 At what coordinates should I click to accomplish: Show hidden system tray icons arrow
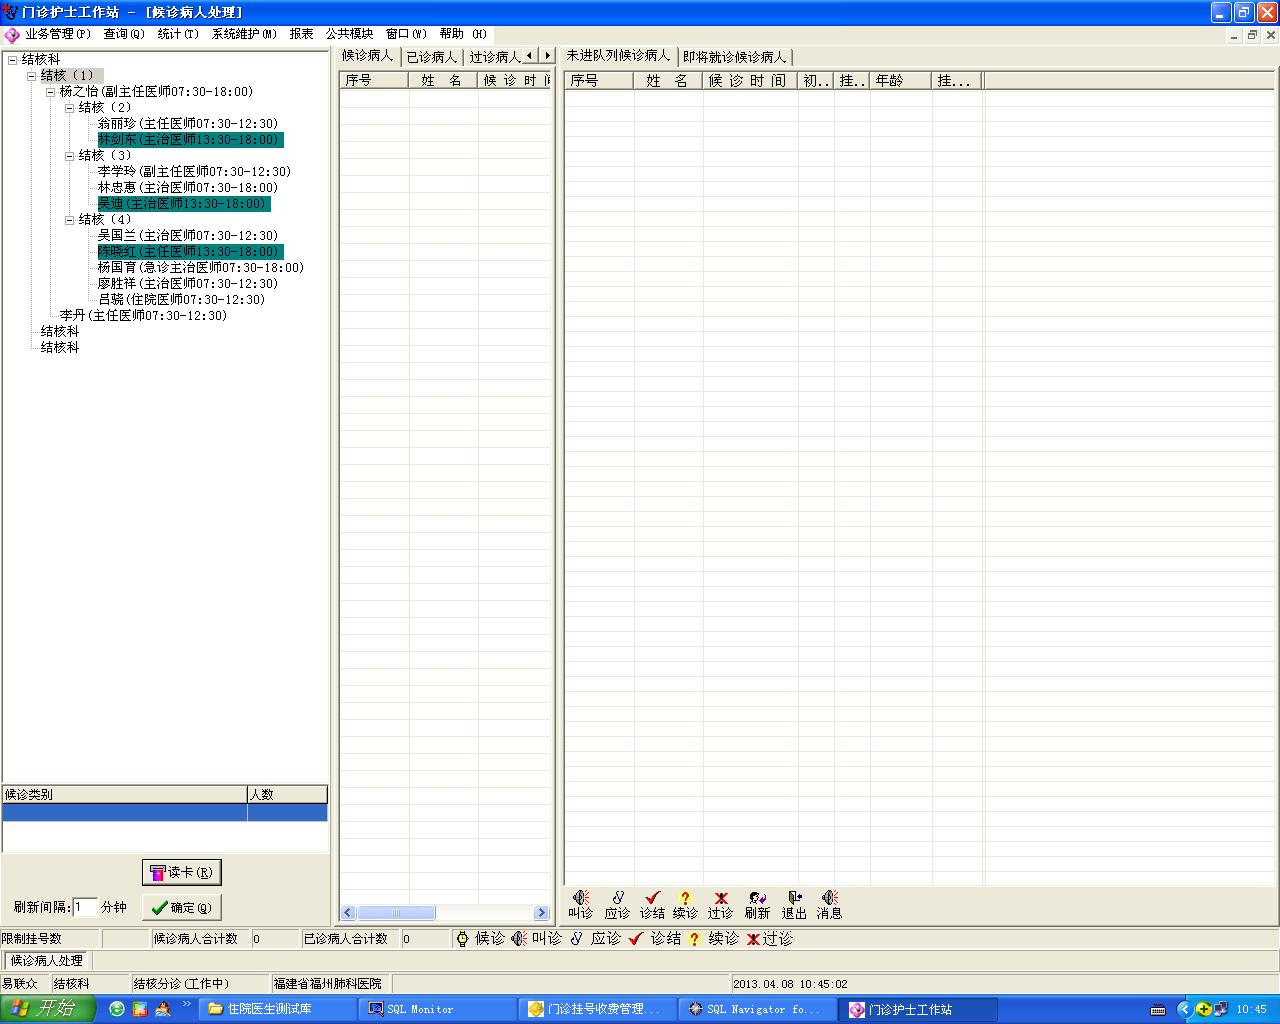pyautogui.click(x=1184, y=1010)
